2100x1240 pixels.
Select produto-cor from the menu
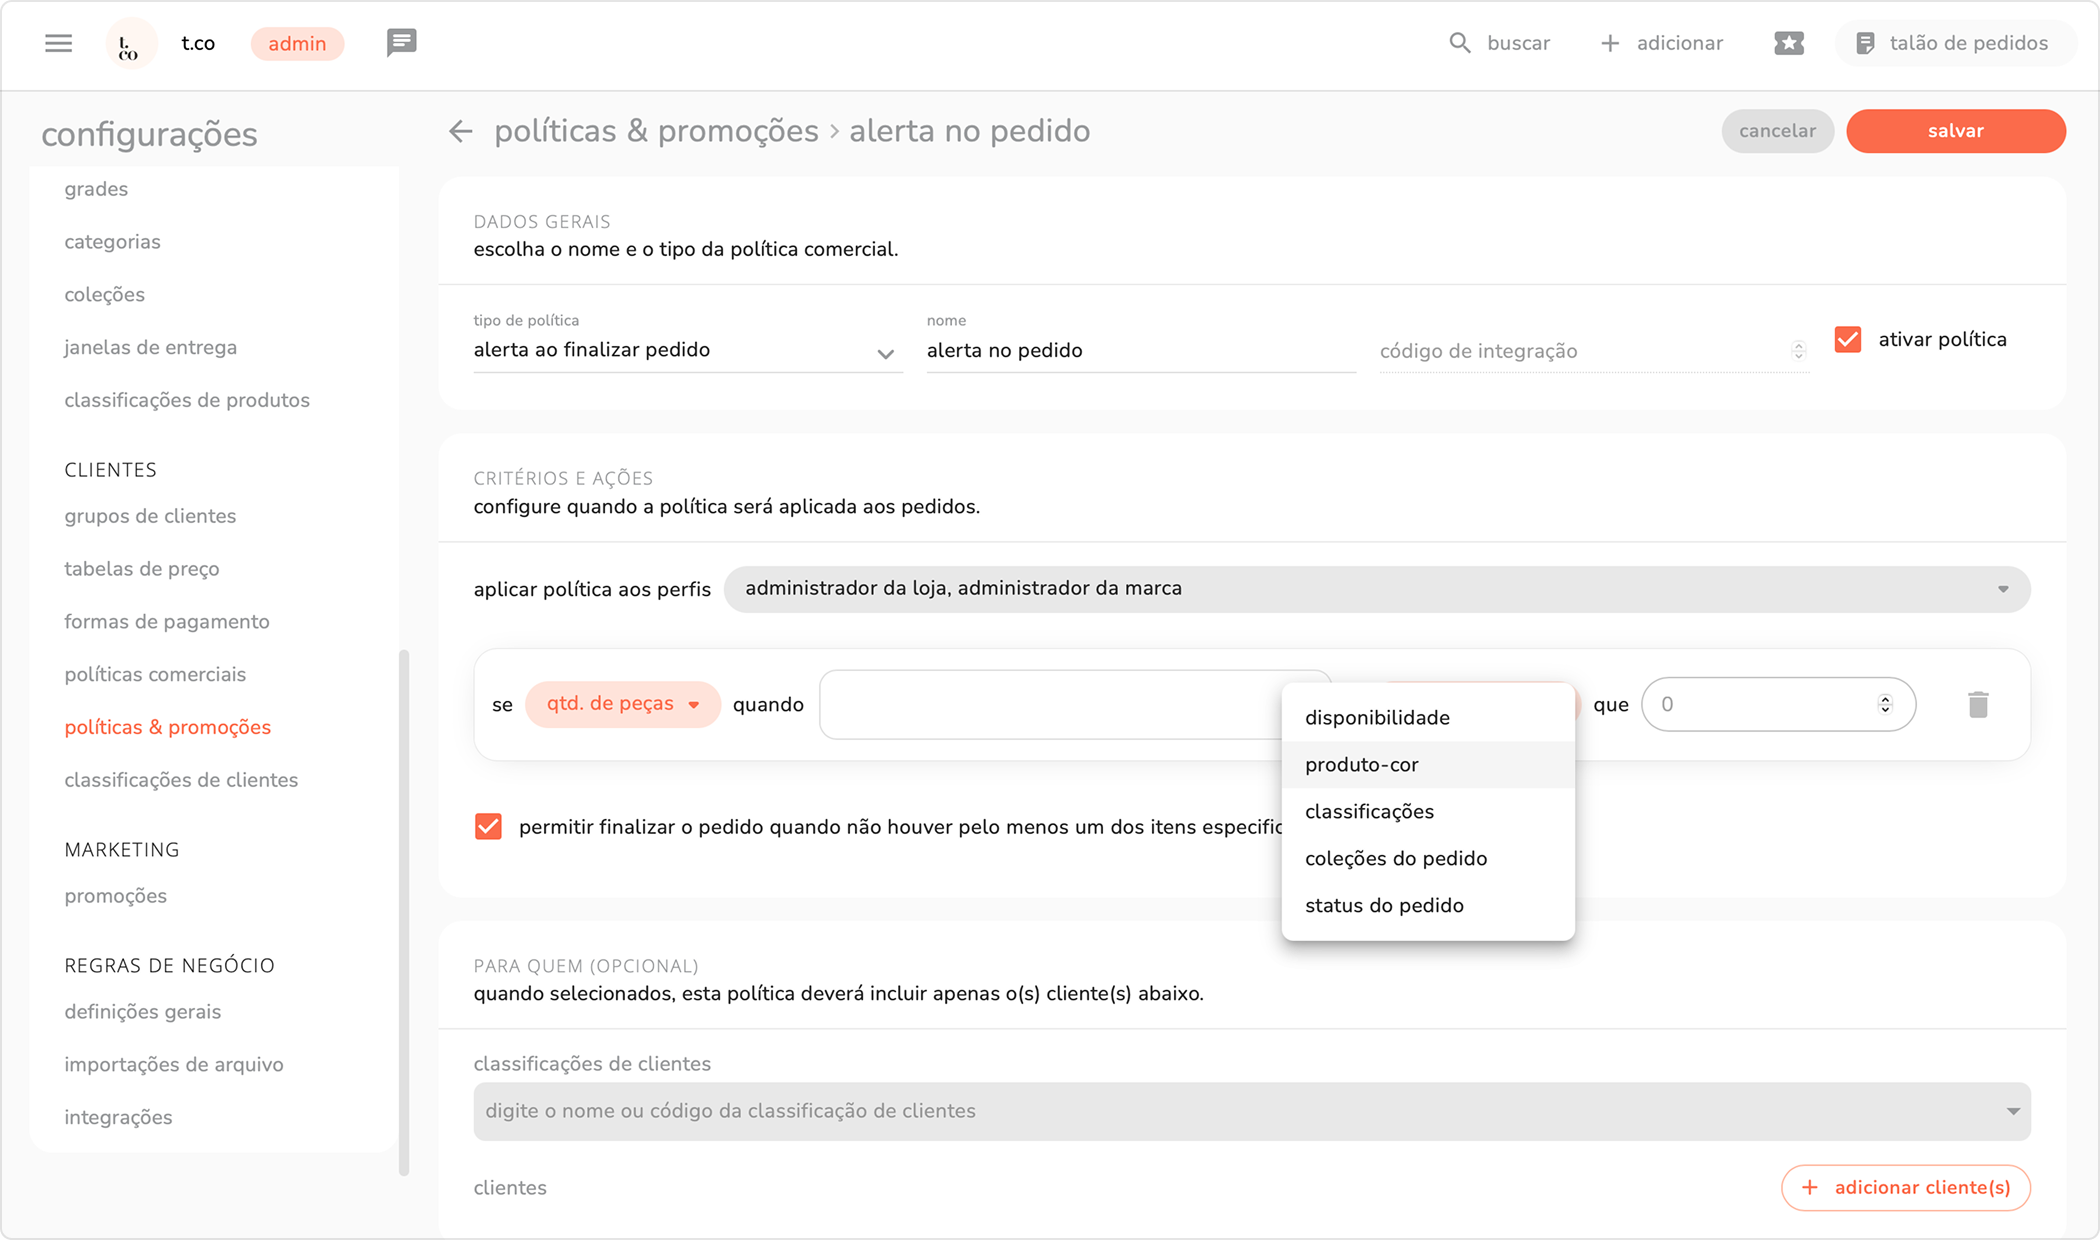(1361, 765)
